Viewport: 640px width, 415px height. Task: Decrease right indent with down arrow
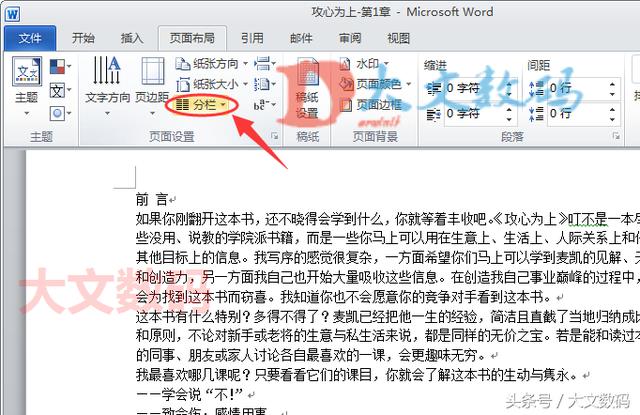(509, 118)
